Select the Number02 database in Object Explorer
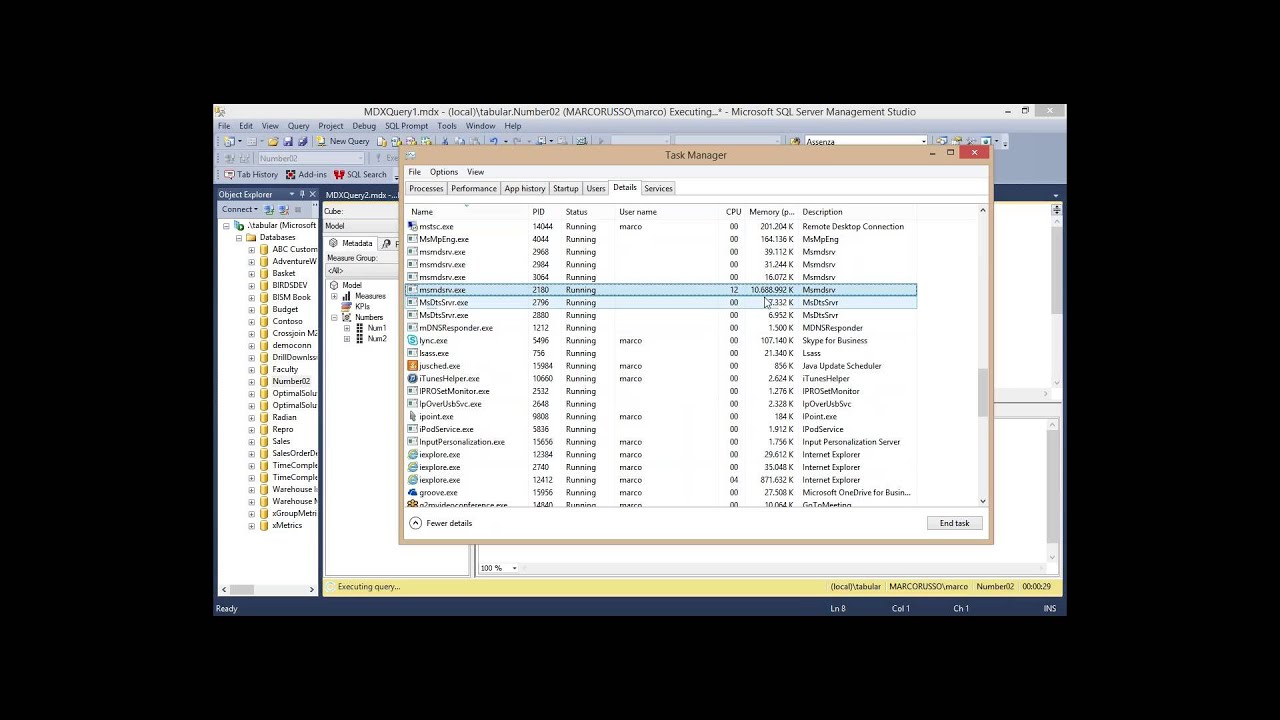The image size is (1280, 720). point(291,381)
